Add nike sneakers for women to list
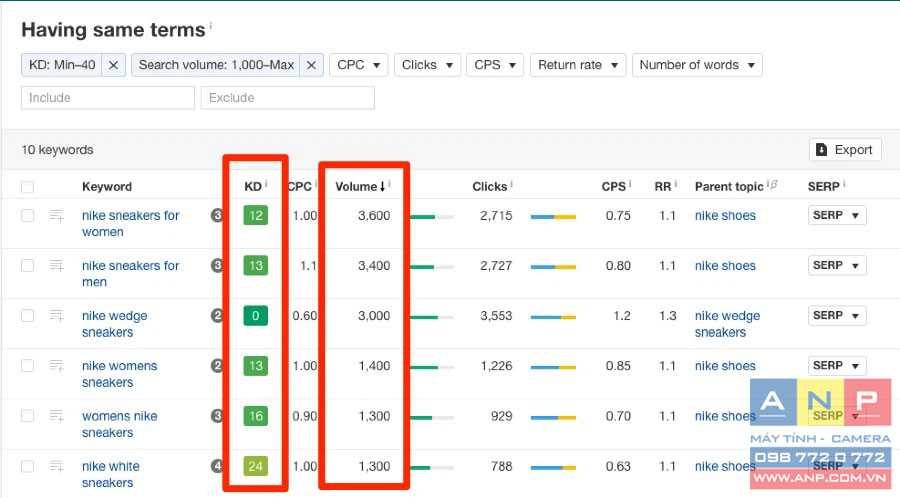 pyautogui.click(x=57, y=216)
